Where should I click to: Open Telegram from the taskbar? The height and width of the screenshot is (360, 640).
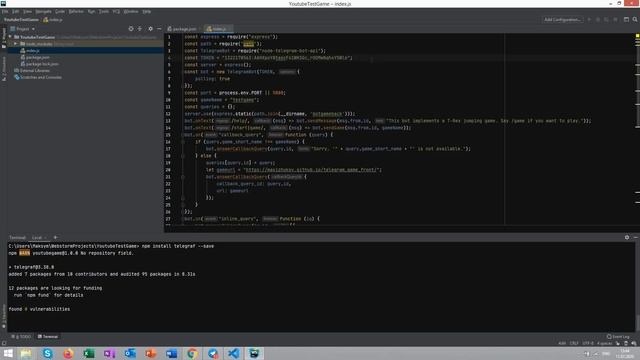point(213,353)
